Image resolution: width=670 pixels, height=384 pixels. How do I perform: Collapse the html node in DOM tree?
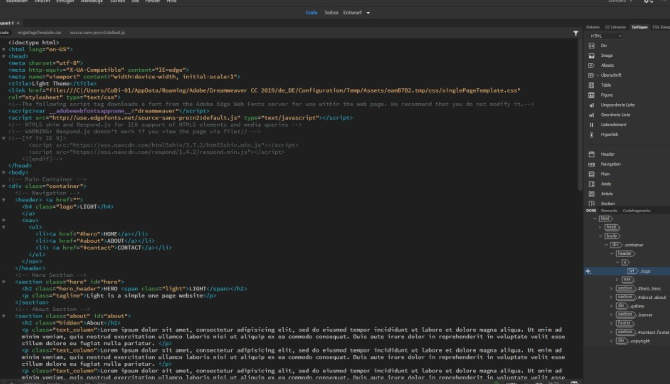[594, 219]
